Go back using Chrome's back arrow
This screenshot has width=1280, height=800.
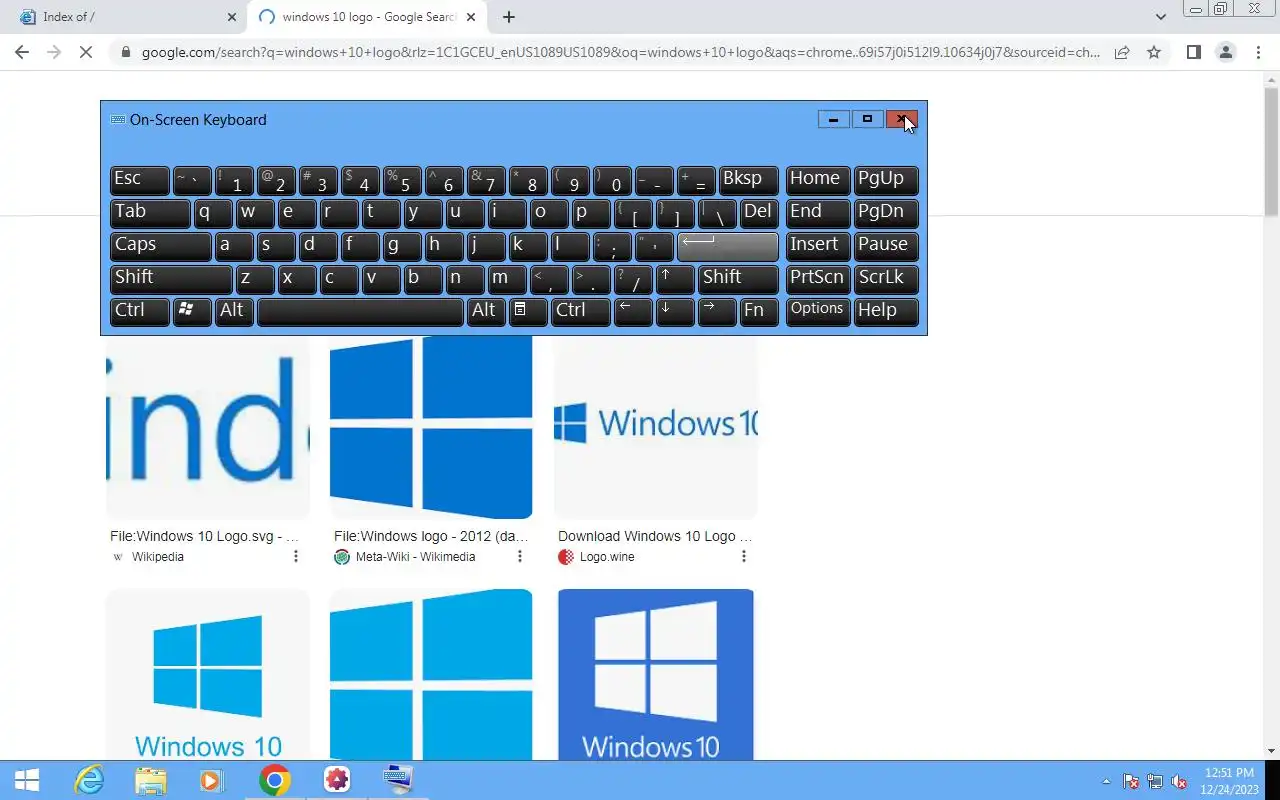coord(22,52)
